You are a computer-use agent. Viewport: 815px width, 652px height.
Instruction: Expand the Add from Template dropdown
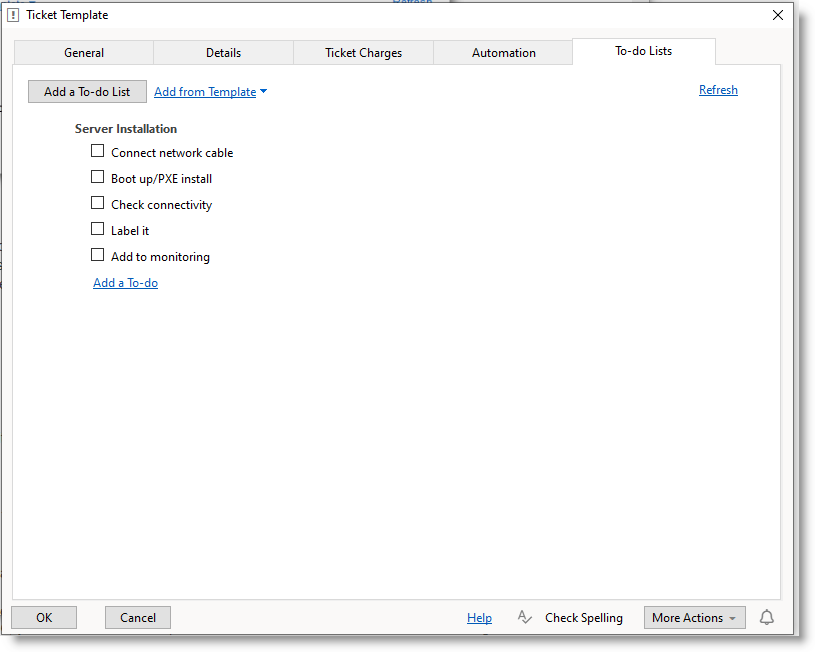click(x=210, y=92)
